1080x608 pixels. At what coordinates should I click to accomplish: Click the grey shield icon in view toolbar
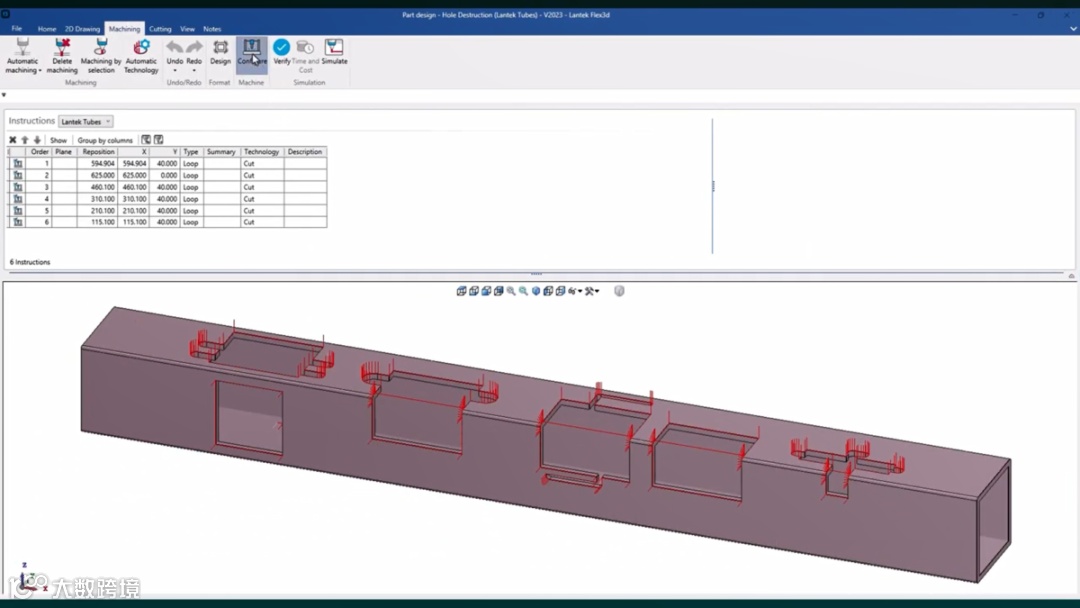pos(619,291)
